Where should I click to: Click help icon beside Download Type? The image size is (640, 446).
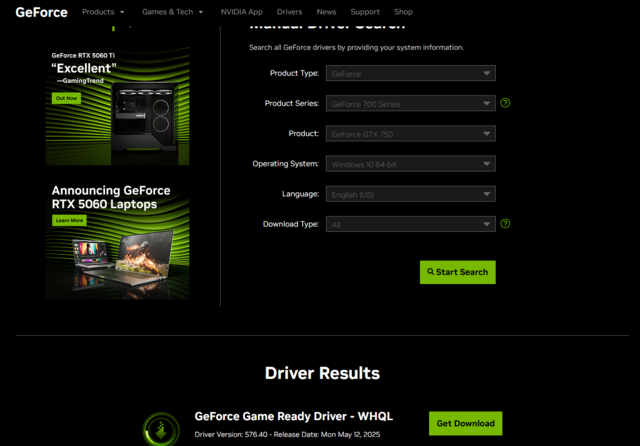pyautogui.click(x=505, y=224)
